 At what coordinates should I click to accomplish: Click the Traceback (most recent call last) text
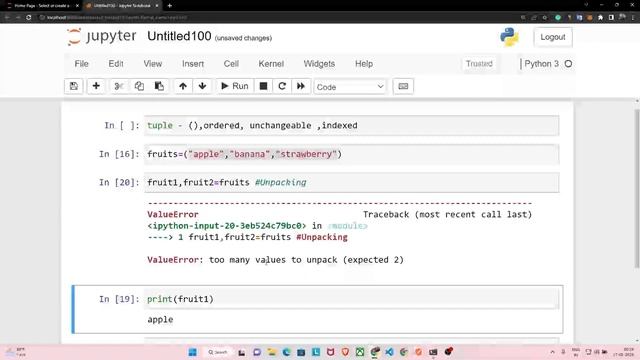(x=447, y=214)
